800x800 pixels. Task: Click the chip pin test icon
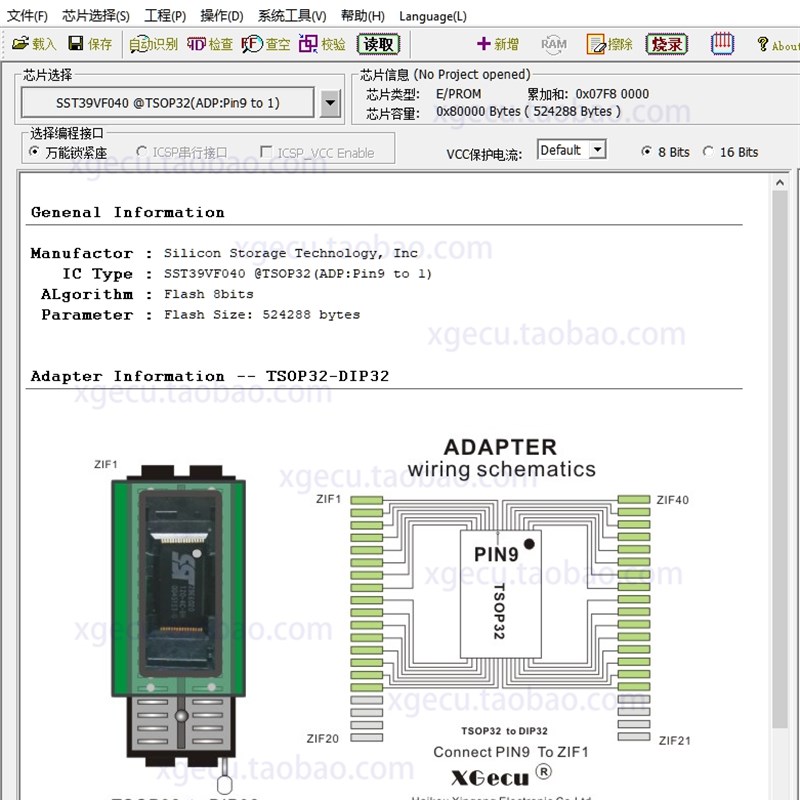722,44
